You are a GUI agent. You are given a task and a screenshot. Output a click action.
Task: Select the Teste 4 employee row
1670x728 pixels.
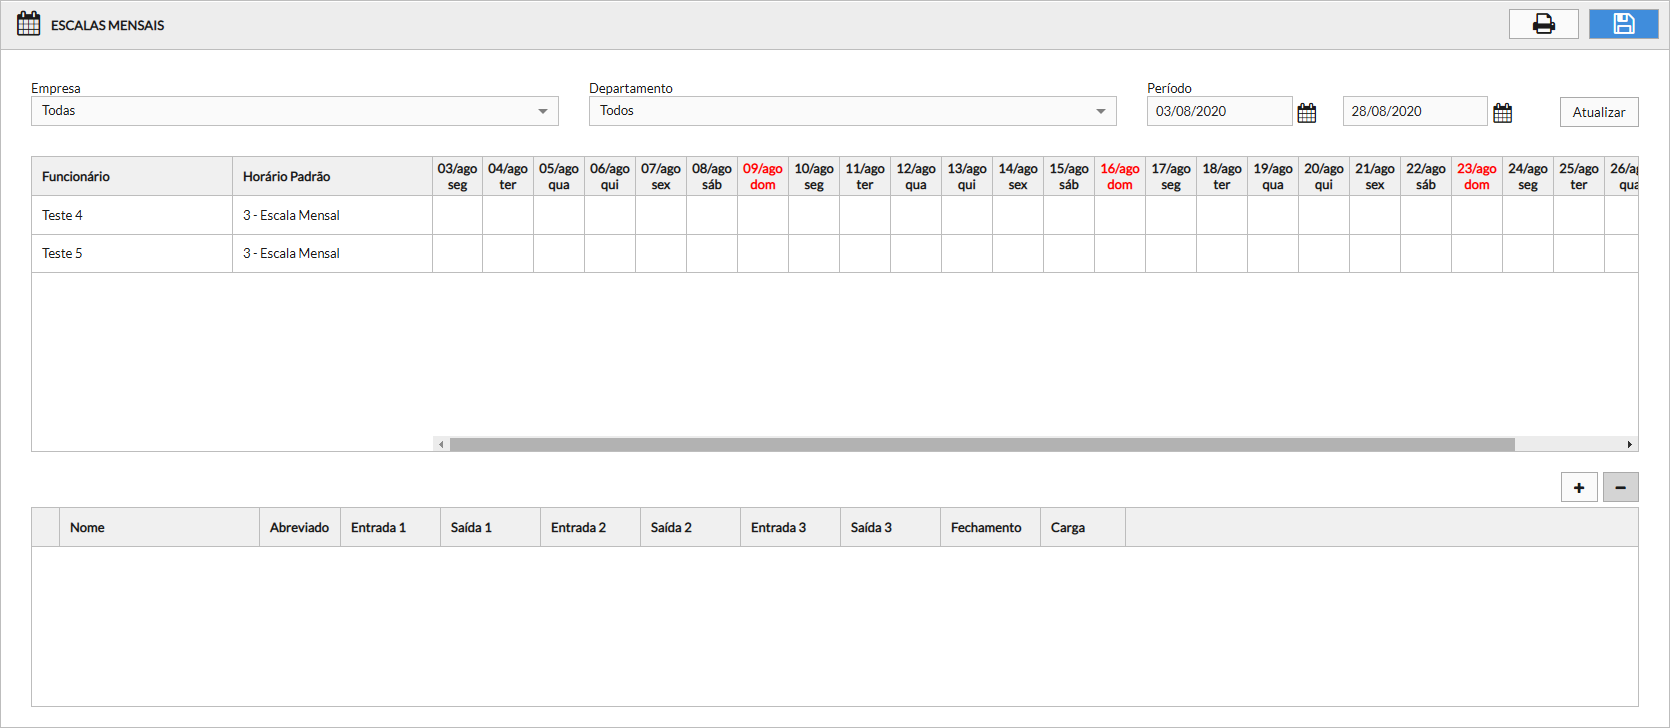[131, 215]
